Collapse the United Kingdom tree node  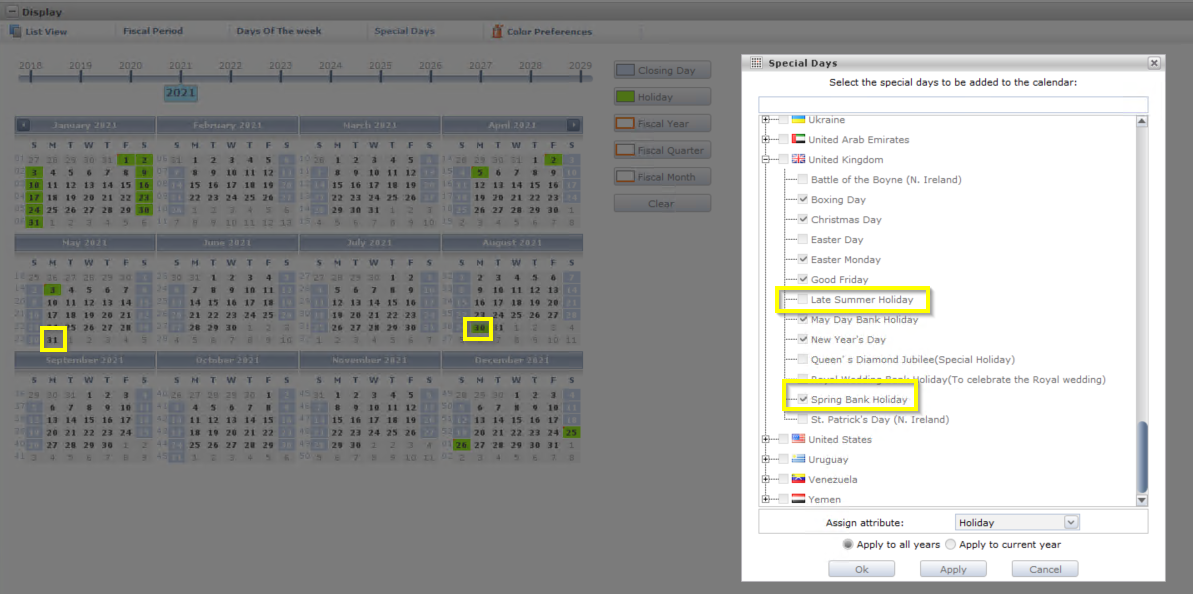(x=766, y=159)
